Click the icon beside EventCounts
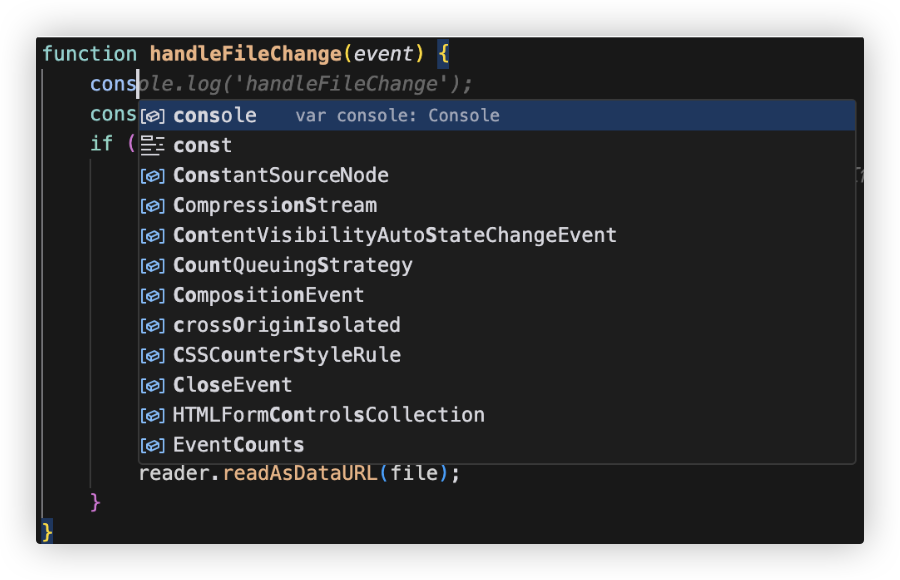Image resolution: width=900 pixels, height=580 pixels. [x=152, y=446]
